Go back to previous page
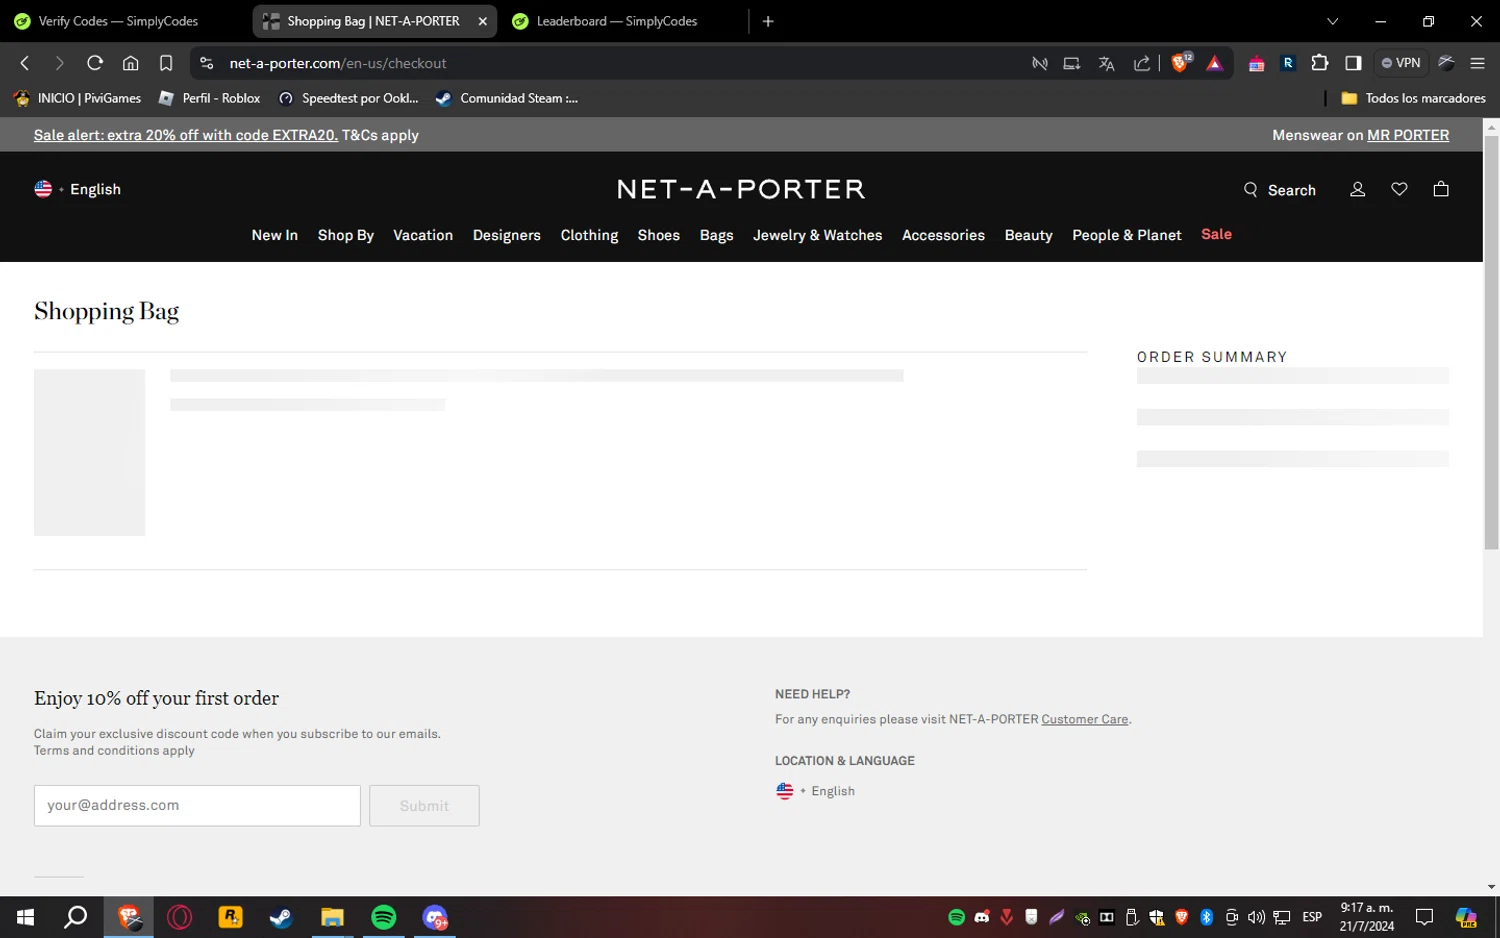The width and height of the screenshot is (1500, 938). tap(25, 63)
